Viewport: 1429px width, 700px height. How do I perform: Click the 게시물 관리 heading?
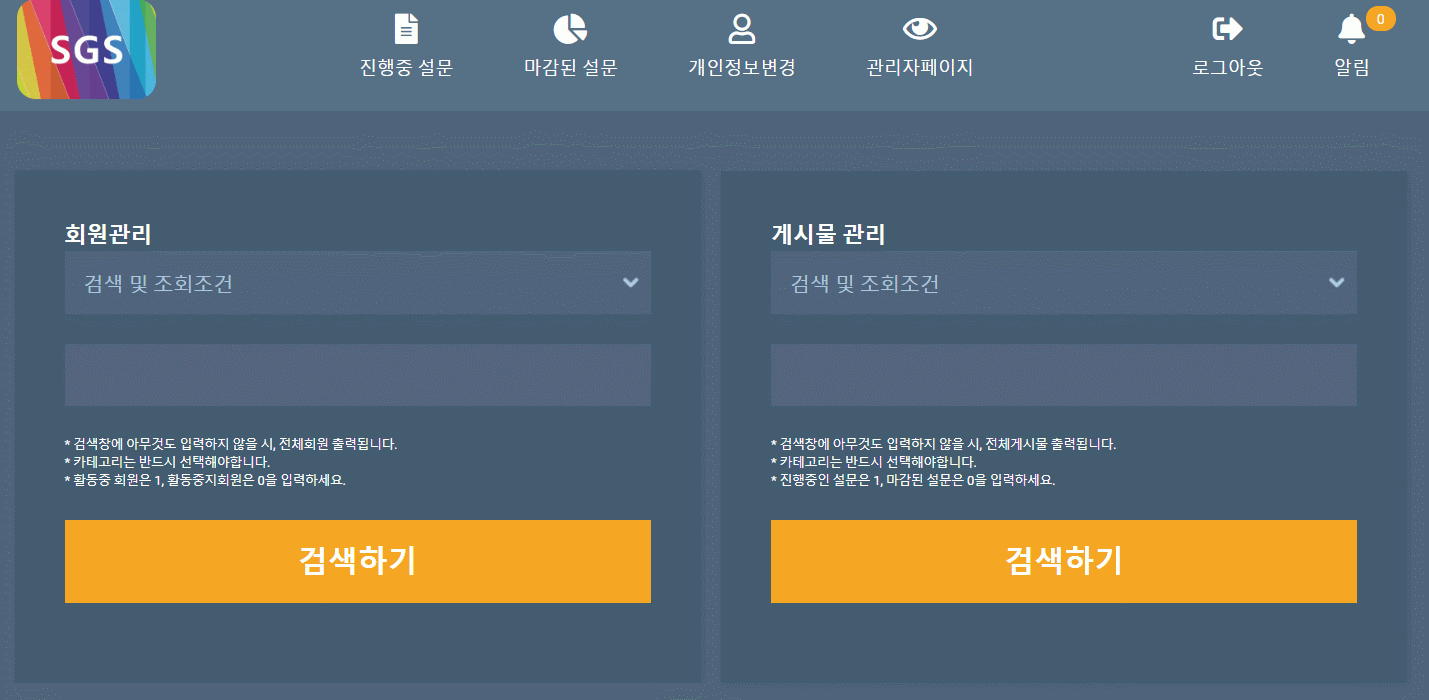pos(828,234)
